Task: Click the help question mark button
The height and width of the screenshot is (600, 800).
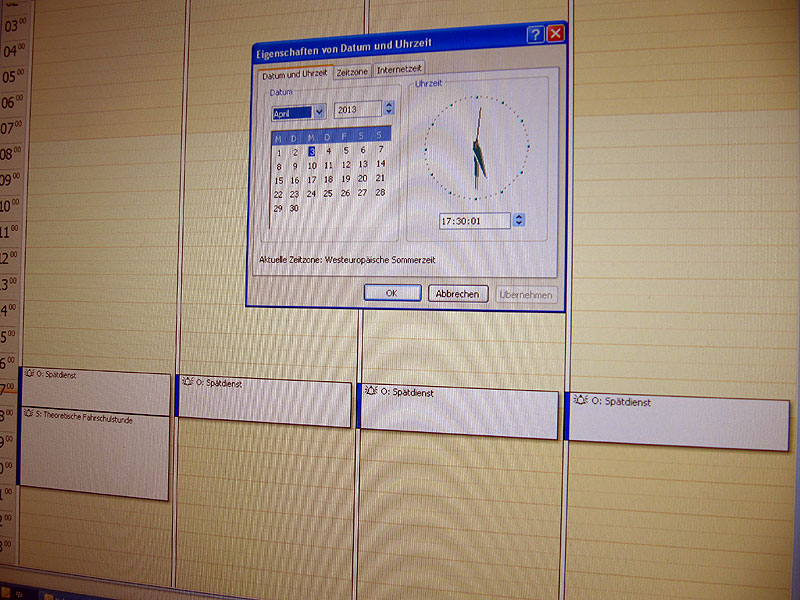Action: coord(536,34)
